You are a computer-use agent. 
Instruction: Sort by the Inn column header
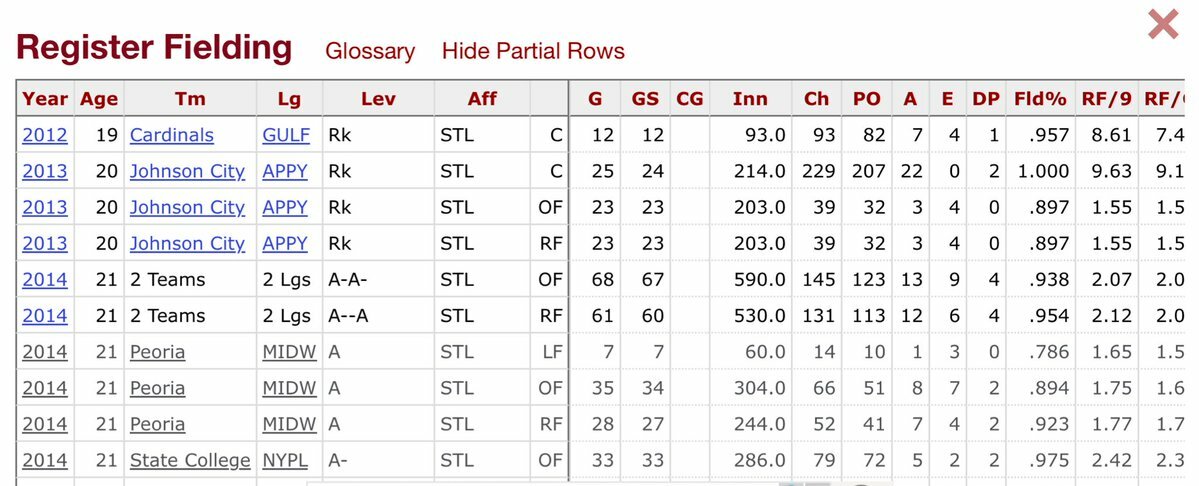(750, 98)
